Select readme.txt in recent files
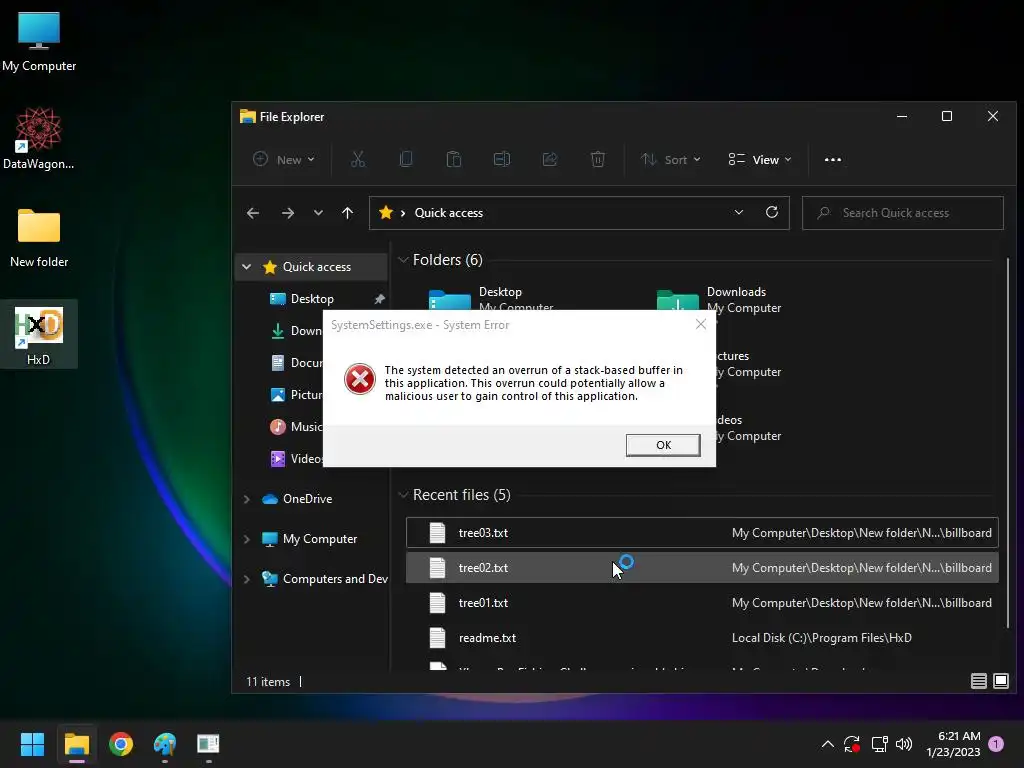Image resolution: width=1024 pixels, height=768 pixels. (x=702, y=637)
